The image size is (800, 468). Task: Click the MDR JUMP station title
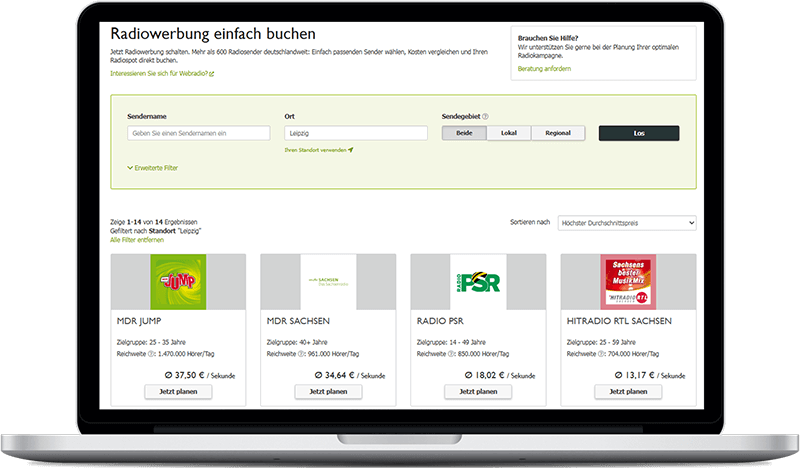pos(139,321)
